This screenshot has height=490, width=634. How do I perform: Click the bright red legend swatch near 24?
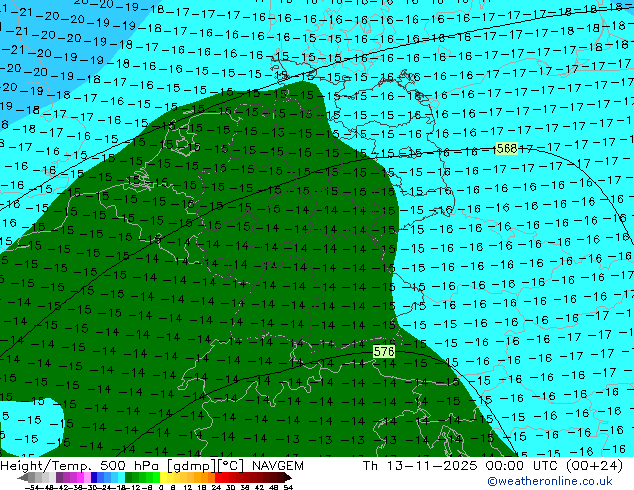click(x=218, y=477)
